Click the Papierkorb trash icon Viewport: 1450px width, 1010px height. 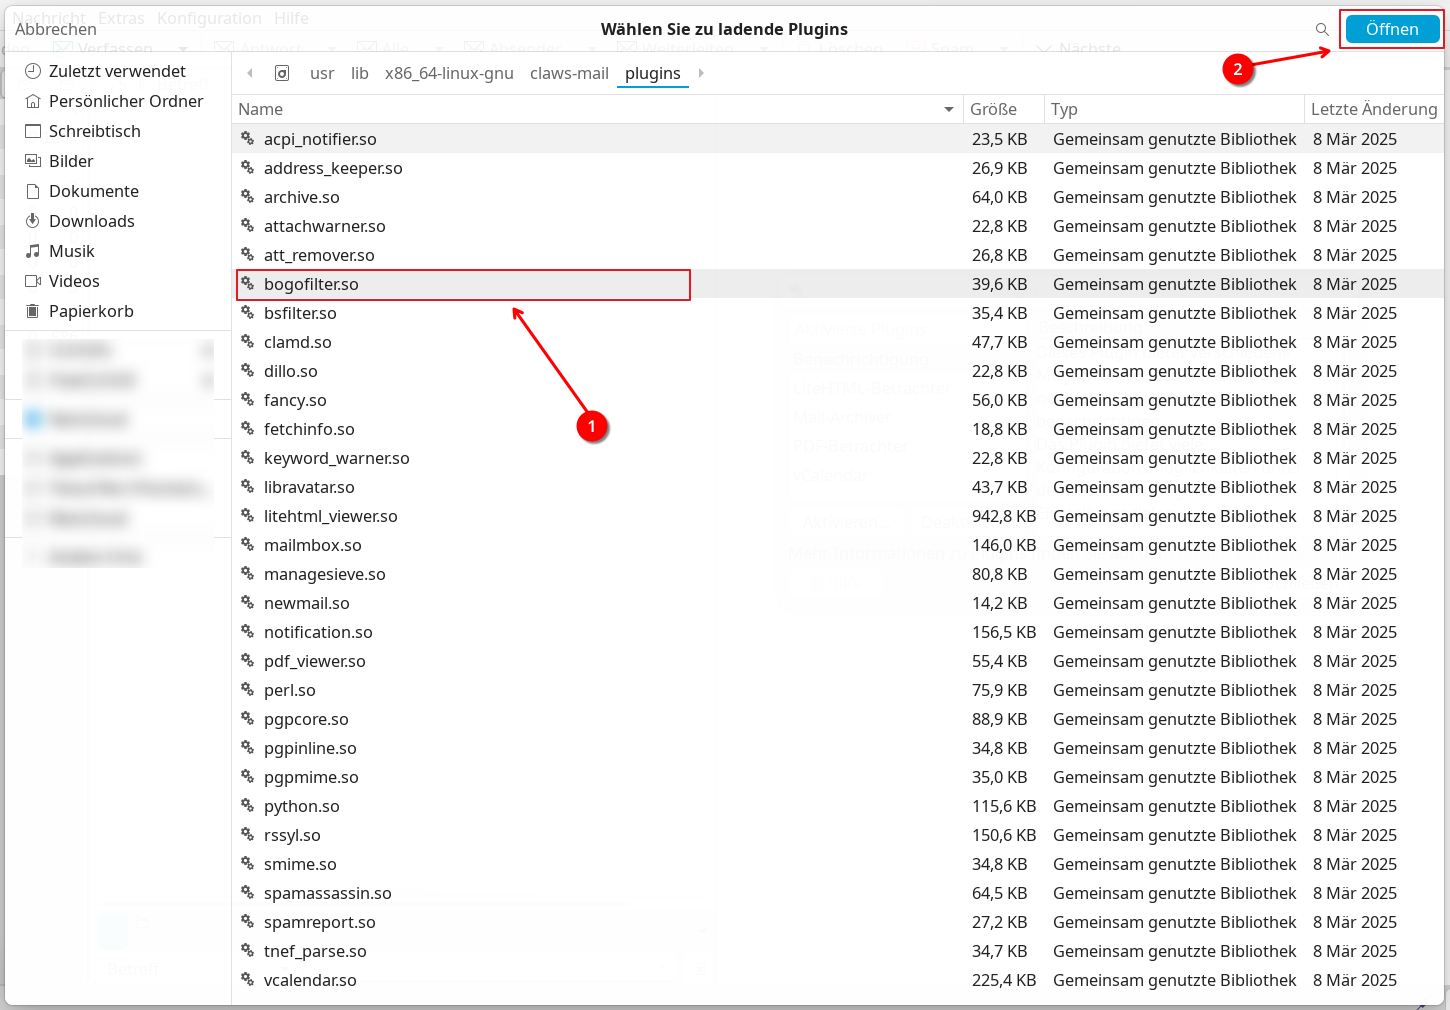[x=33, y=311]
